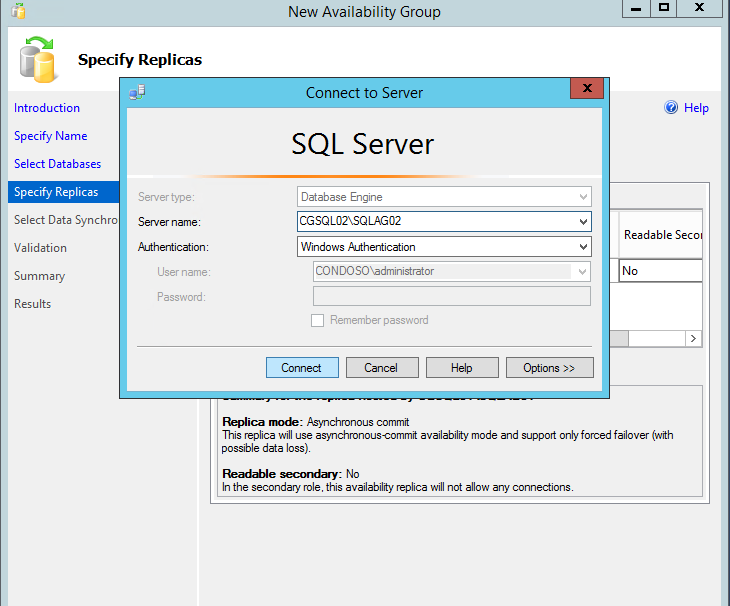Click the Connect to Server dialog icon
The height and width of the screenshot is (606, 730).
click(x=137, y=92)
